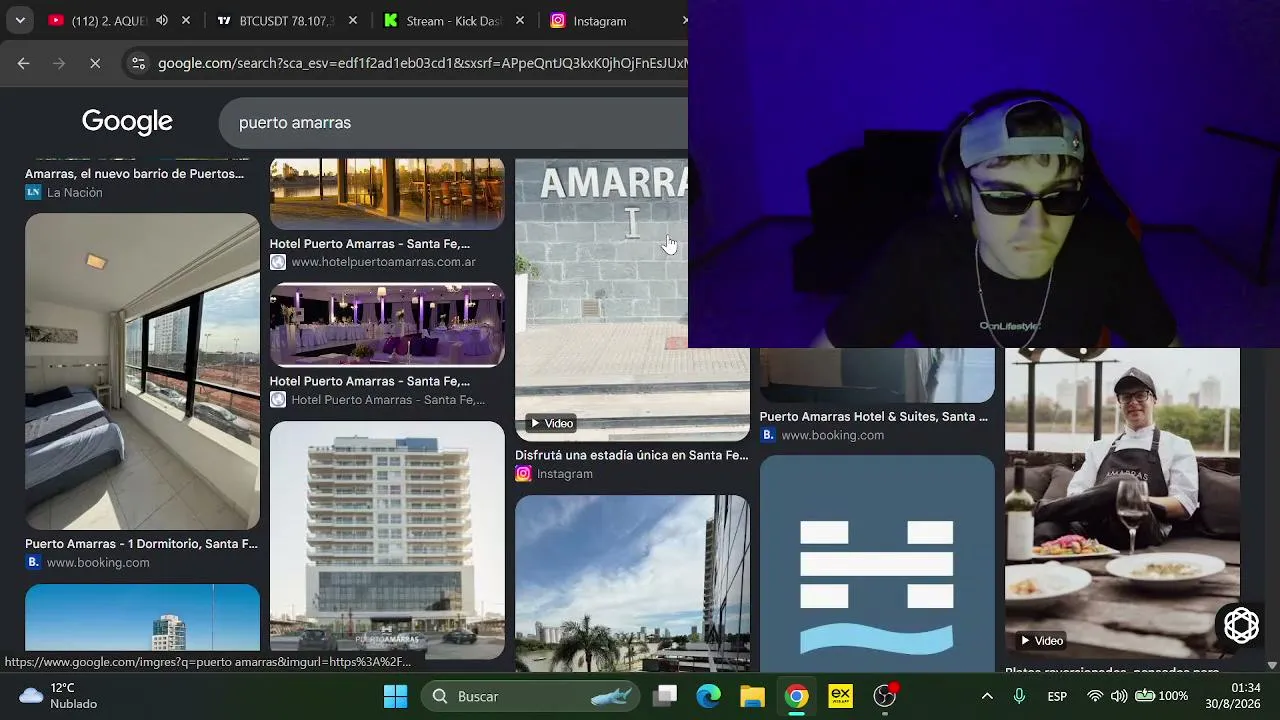Open the yellow 'ex' app on taskbar

tap(840, 696)
